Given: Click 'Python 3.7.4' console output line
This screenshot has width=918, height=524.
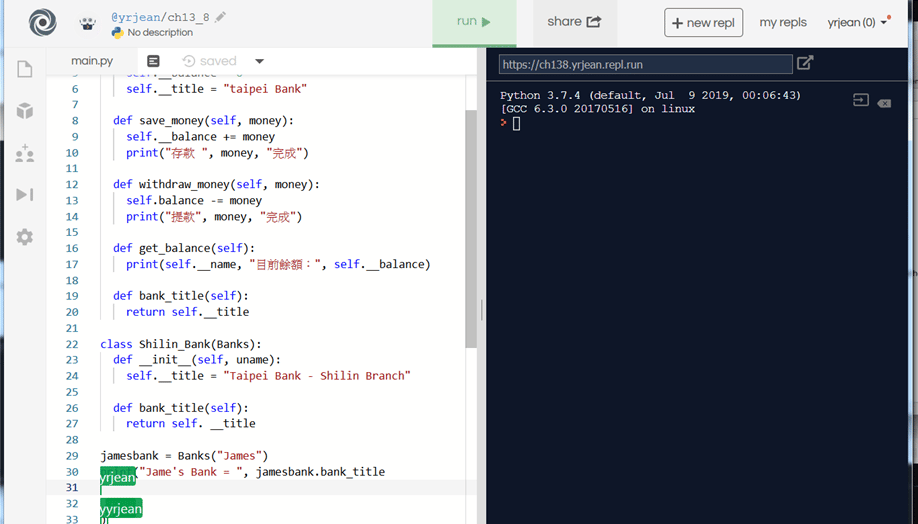Looking at the screenshot, I should (x=650, y=95).
